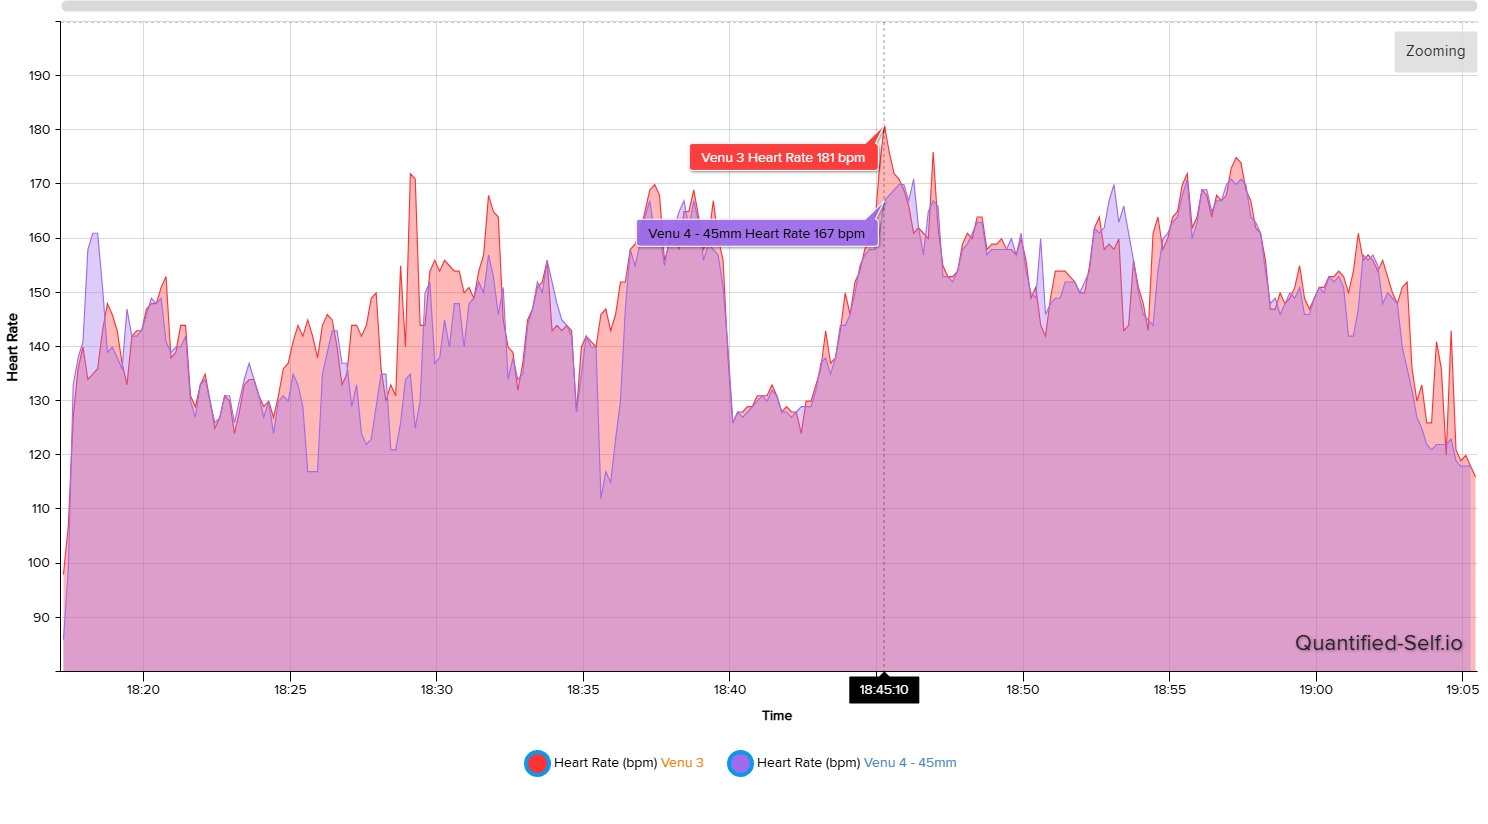Screen dimensions: 1488x824
Task: Select the 19:05 time axis tick
Action: pyautogui.click(x=1462, y=690)
